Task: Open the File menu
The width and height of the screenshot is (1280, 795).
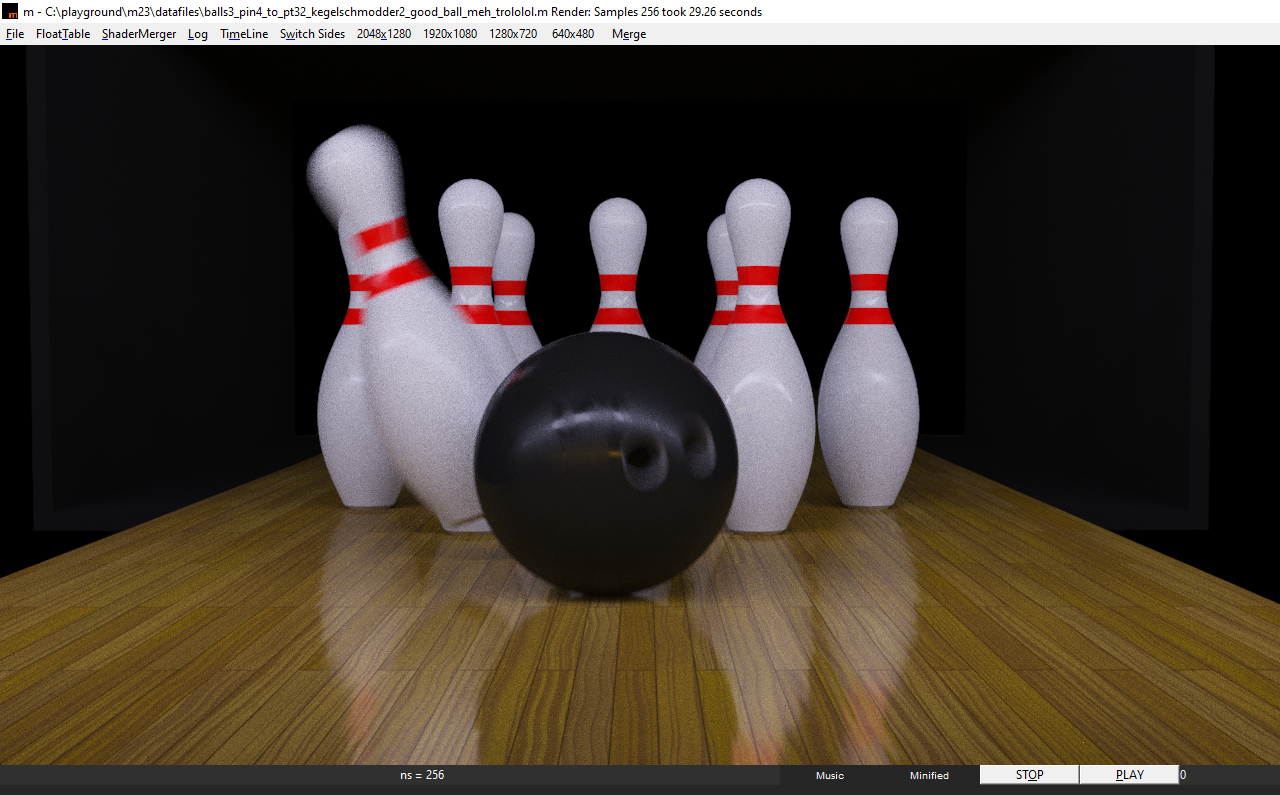Action: [x=15, y=34]
